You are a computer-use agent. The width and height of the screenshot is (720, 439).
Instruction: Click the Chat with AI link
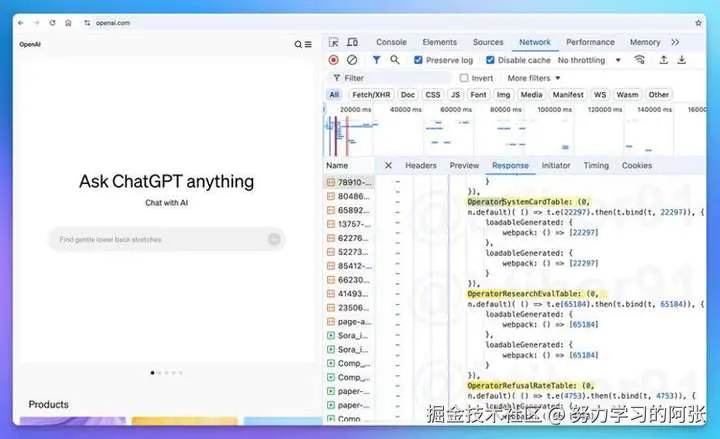coord(166,203)
